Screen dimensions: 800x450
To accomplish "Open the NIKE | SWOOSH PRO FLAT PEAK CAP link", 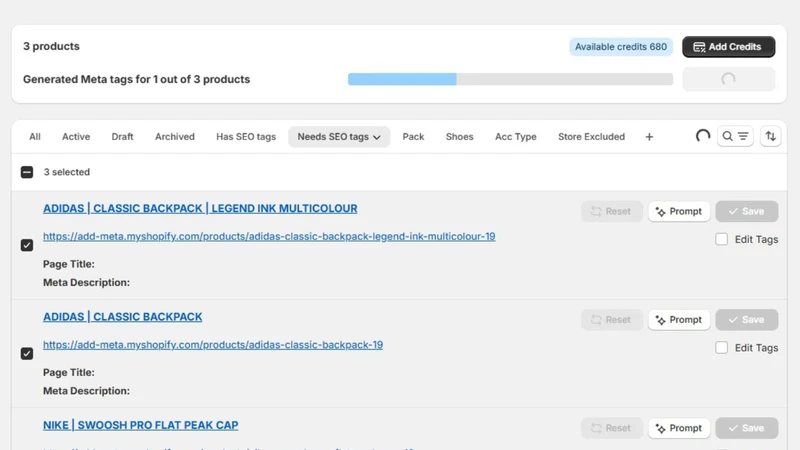I will coord(140,425).
